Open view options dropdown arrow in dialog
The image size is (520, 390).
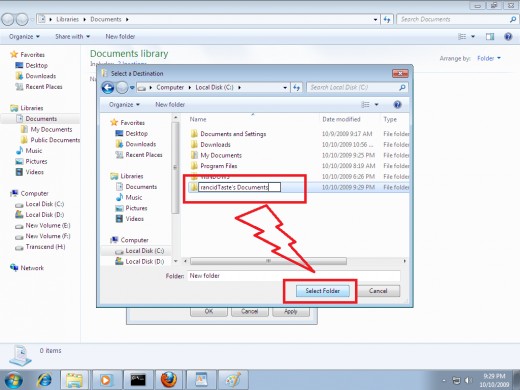(376, 105)
